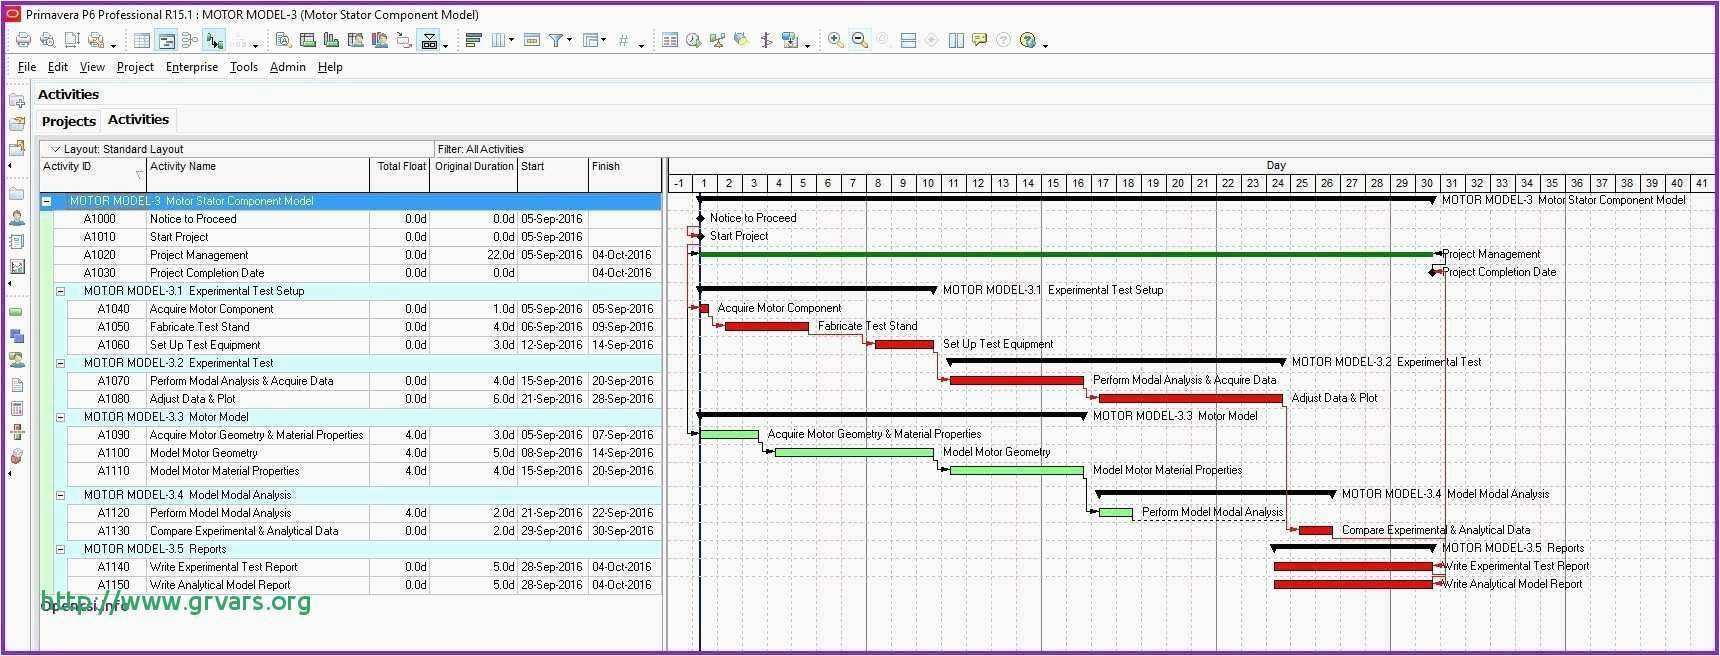Viewport: 1720px width, 656px height.
Task: Select the green Model Motor Geometry Gantt bar
Action: pyautogui.click(x=854, y=452)
